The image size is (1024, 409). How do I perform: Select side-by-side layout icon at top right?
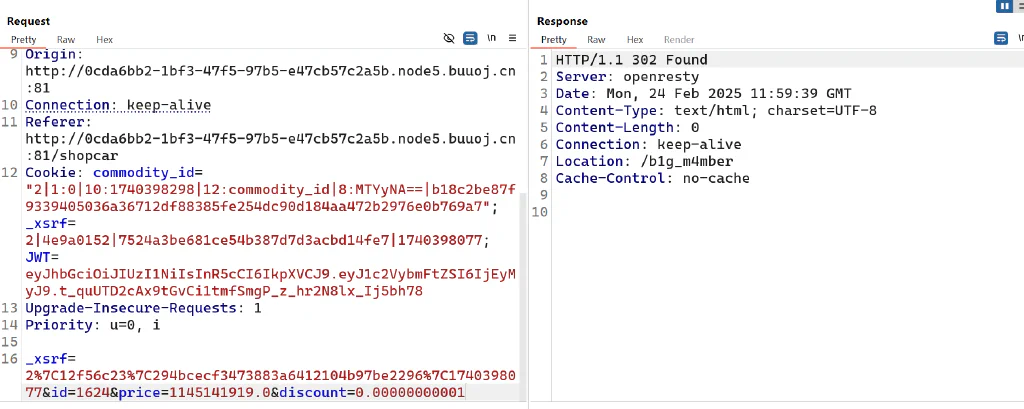[1004, 6]
